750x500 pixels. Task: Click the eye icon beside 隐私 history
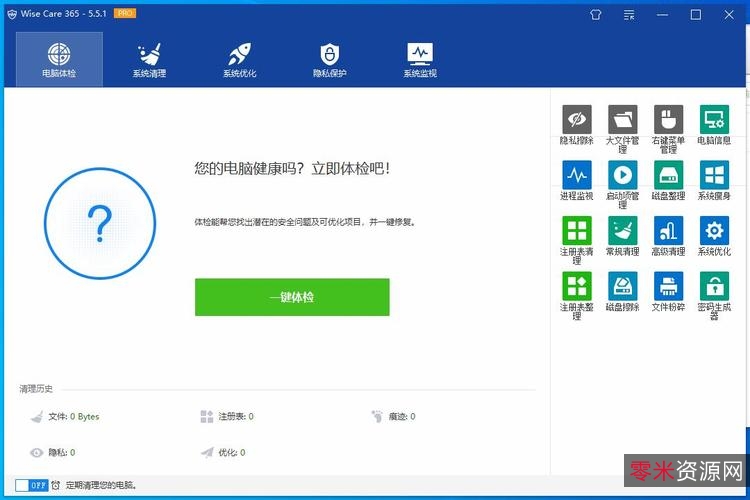37,453
